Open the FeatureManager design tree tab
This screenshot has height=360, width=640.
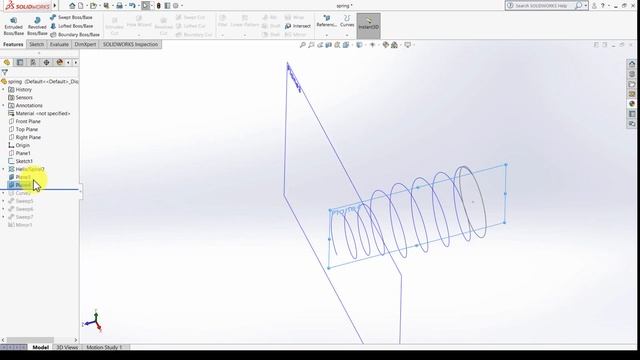point(7,62)
